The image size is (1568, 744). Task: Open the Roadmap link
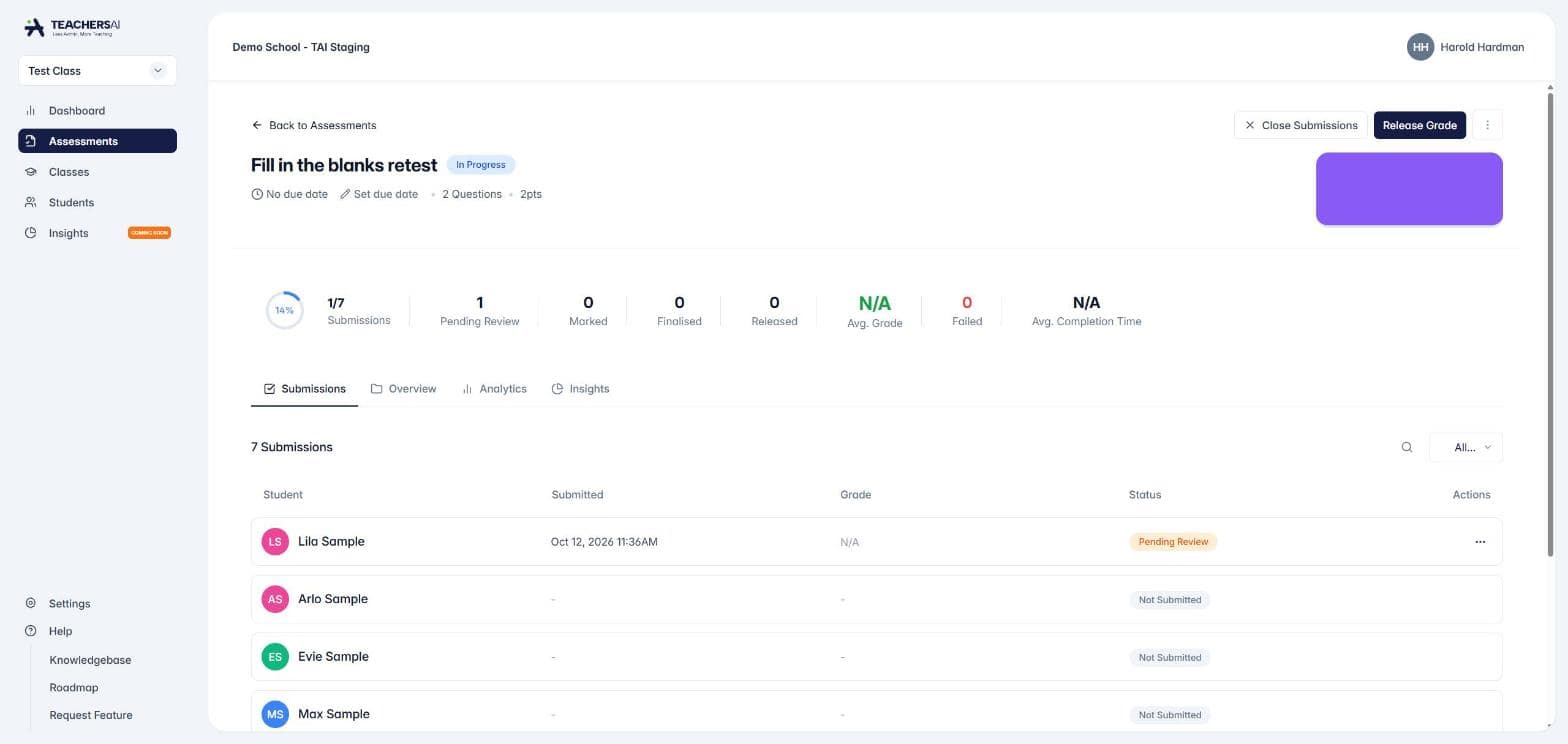pos(74,688)
